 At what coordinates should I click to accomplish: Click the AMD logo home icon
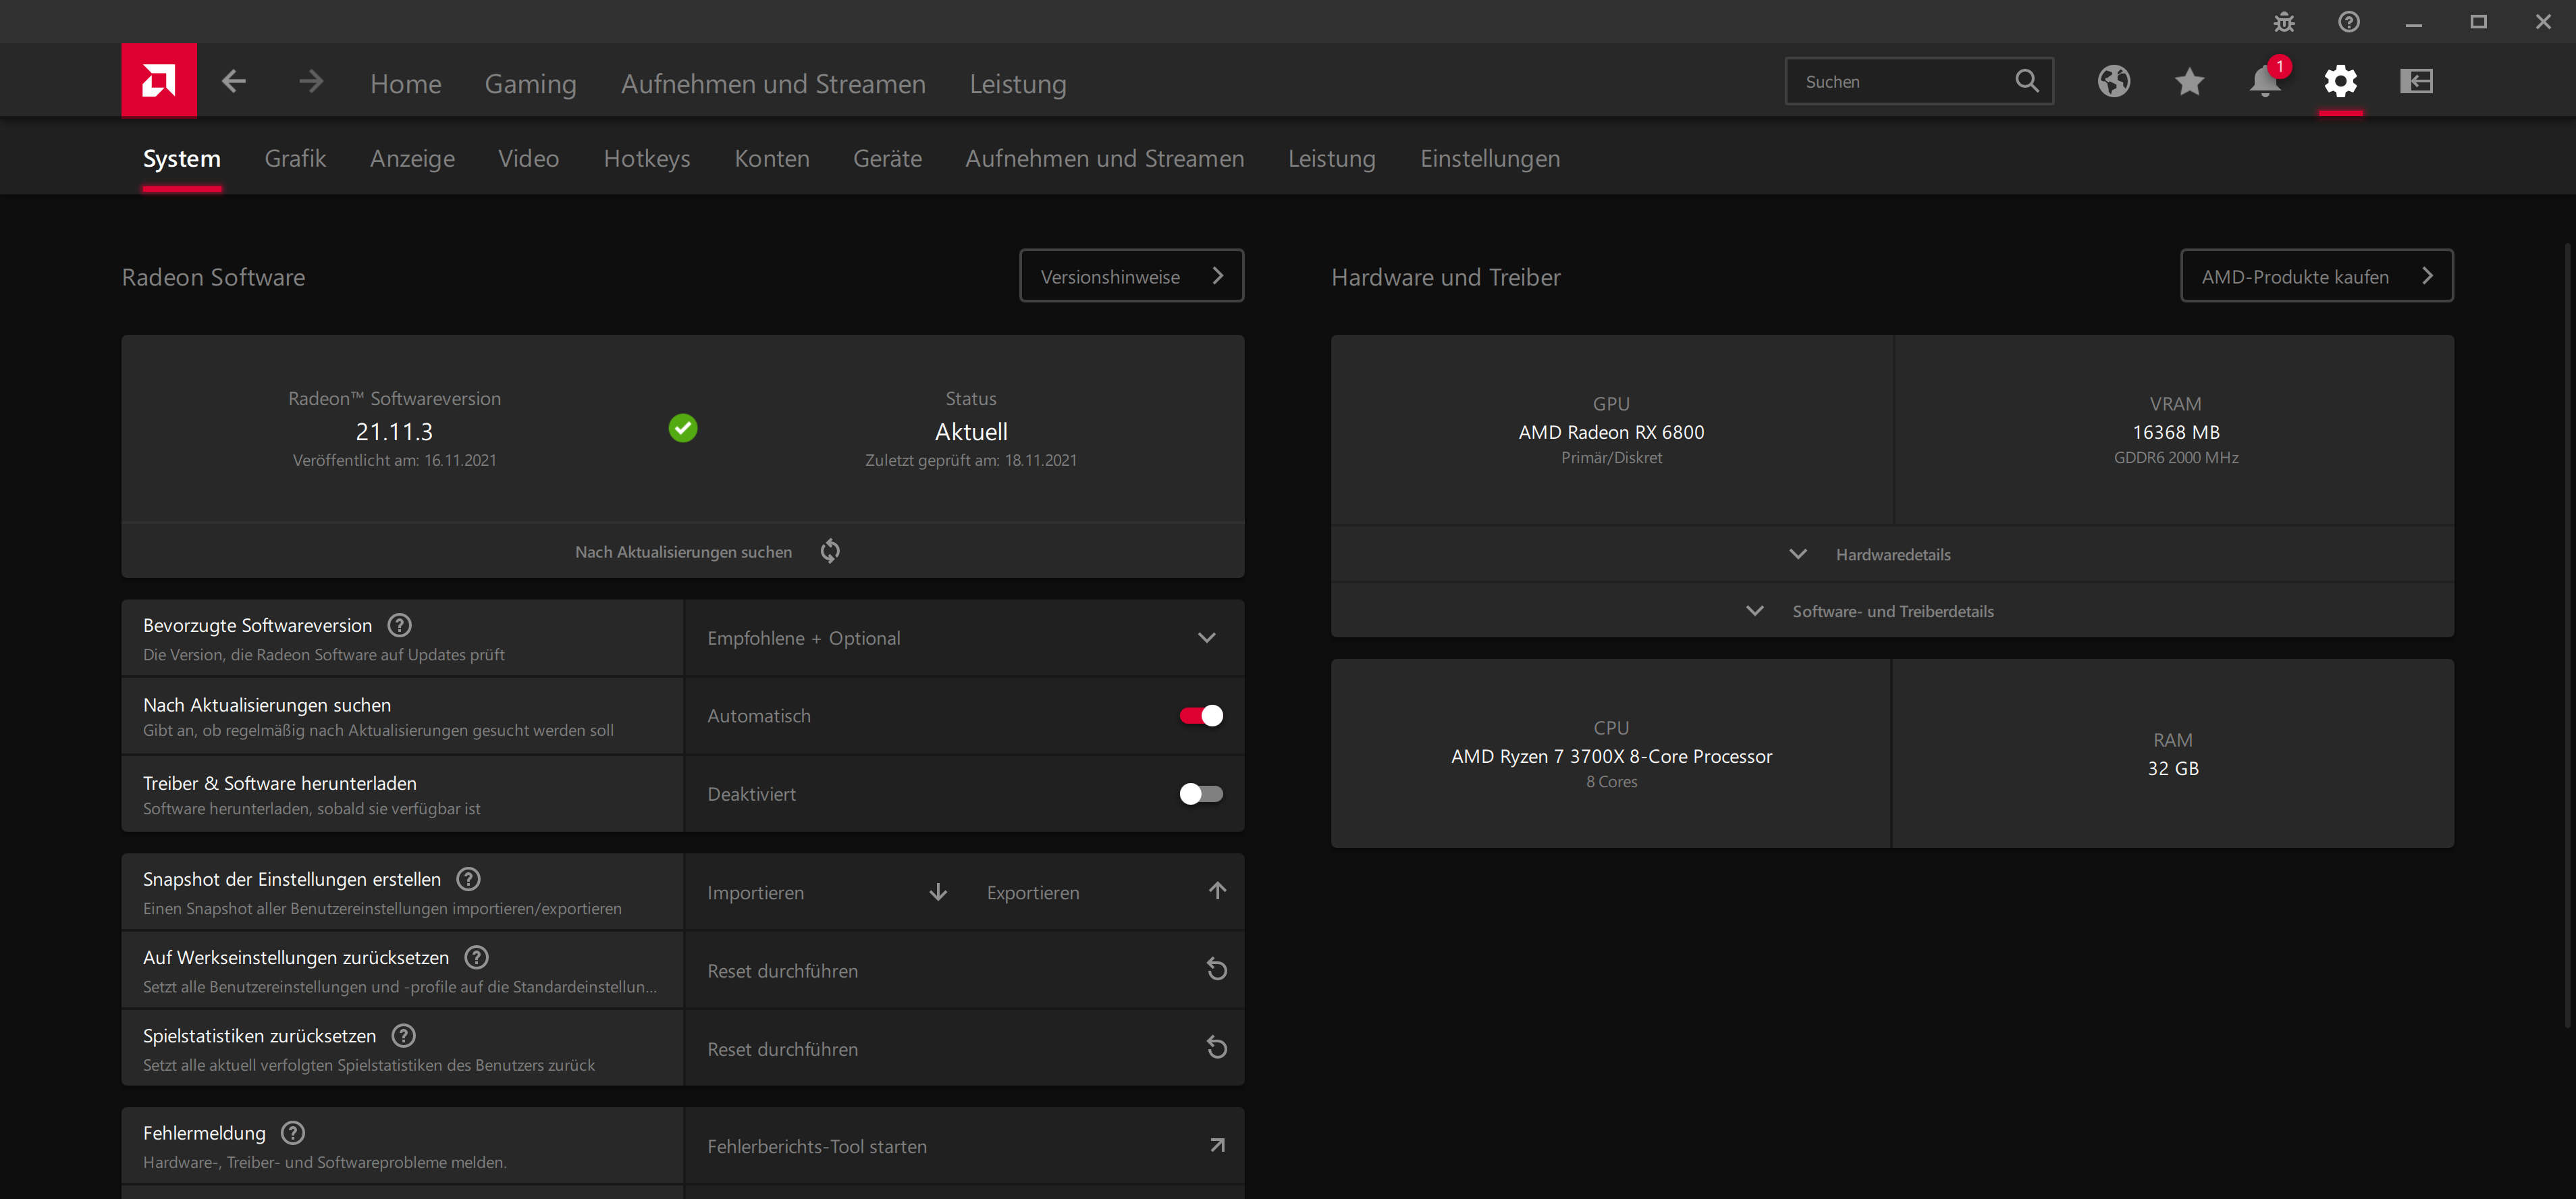click(159, 80)
